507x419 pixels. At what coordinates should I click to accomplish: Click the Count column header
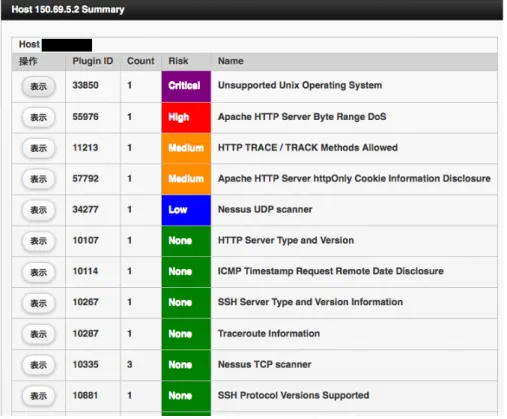[x=141, y=61]
